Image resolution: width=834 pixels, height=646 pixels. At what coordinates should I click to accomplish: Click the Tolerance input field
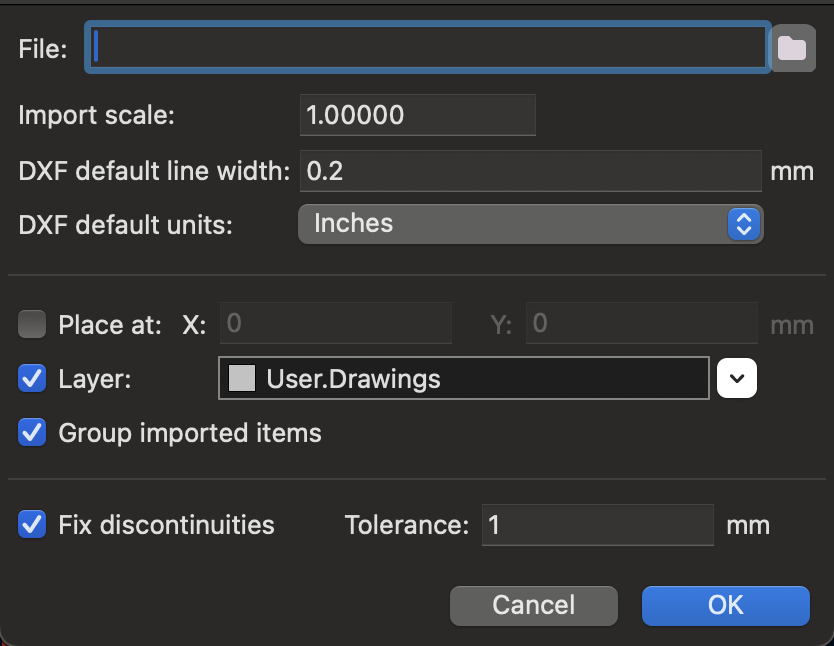point(597,525)
